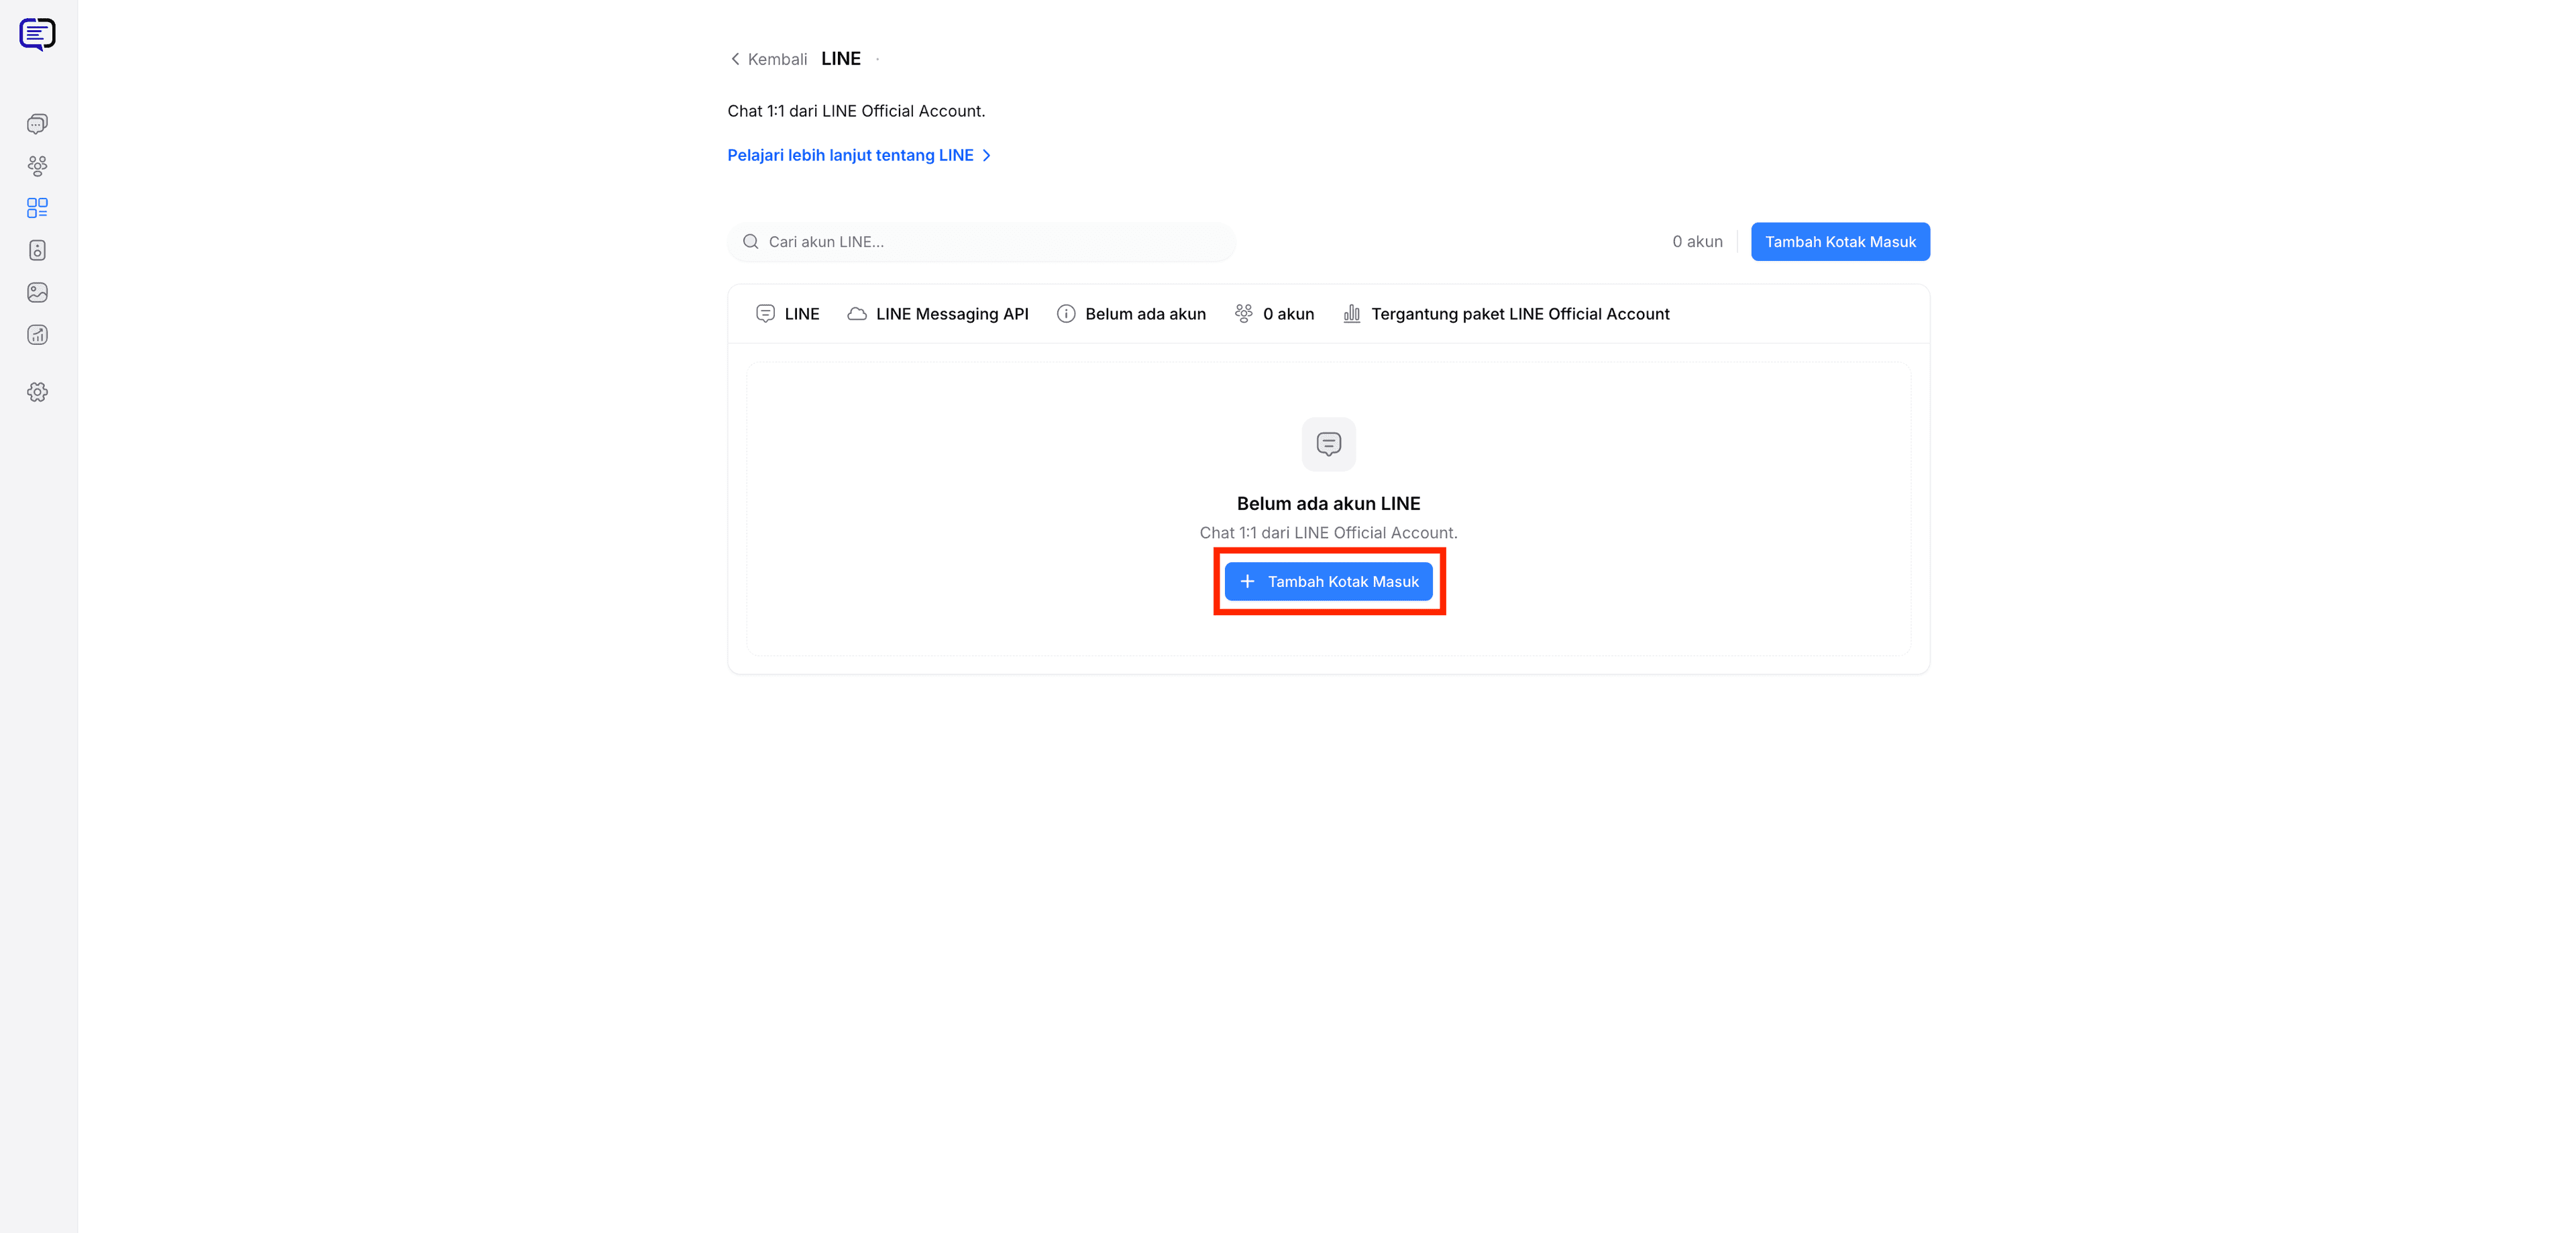
Task: Open the sidebar icon below the blue grid
Action: click(x=37, y=250)
